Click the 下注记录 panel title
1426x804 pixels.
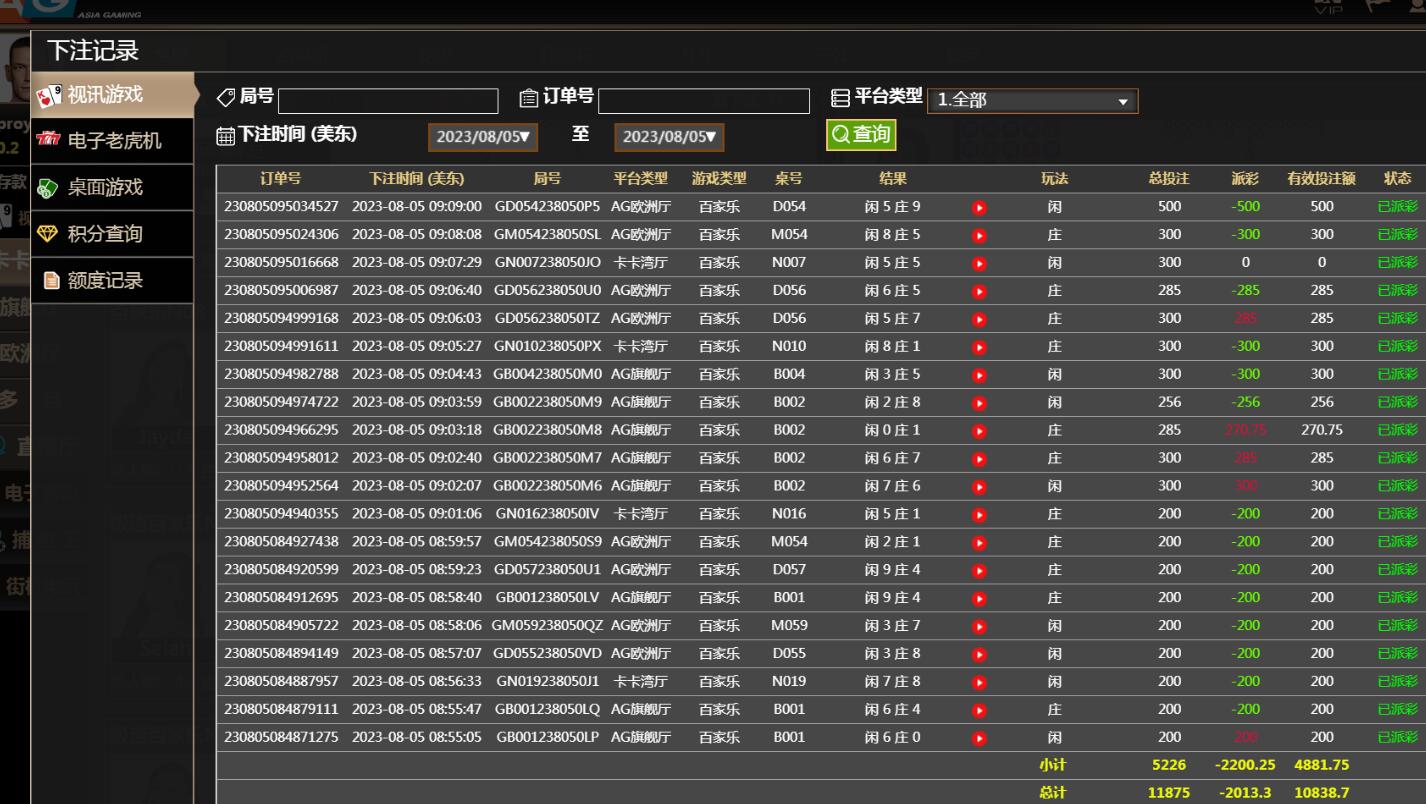click(92, 50)
